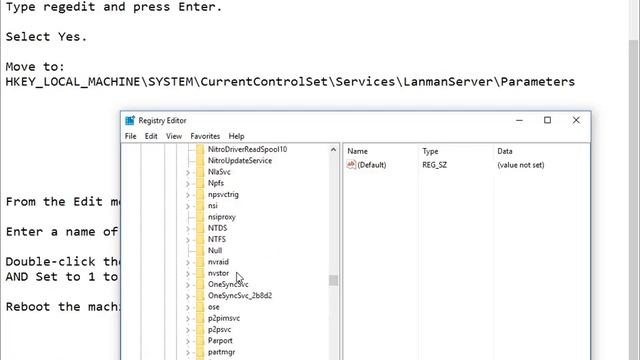The height and width of the screenshot is (360, 640).
Task: Click the partmgr folder icon
Action: [200, 352]
